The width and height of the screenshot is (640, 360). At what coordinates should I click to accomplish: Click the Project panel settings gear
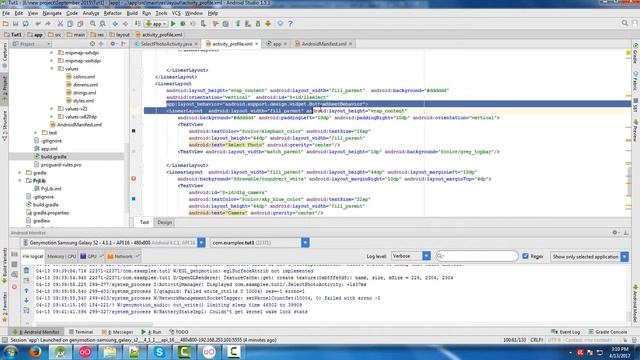[x=113, y=44]
